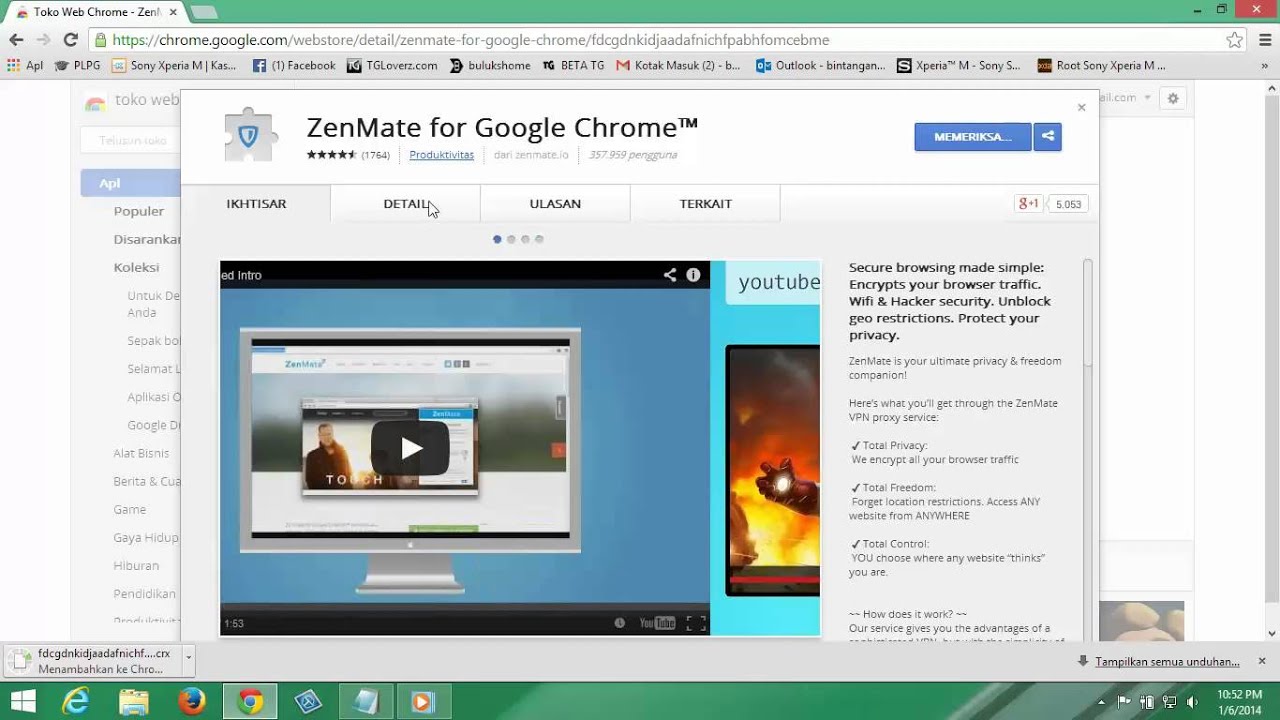Click the volume speaker tray icon
This screenshot has height=720, width=1280.
pyautogui.click(x=1192, y=702)
